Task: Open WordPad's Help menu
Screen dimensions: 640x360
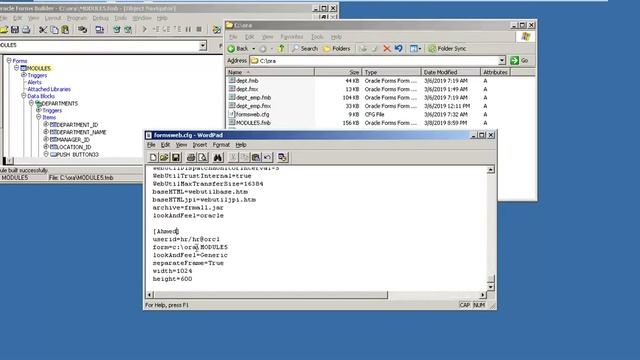Action: [241, 145]
